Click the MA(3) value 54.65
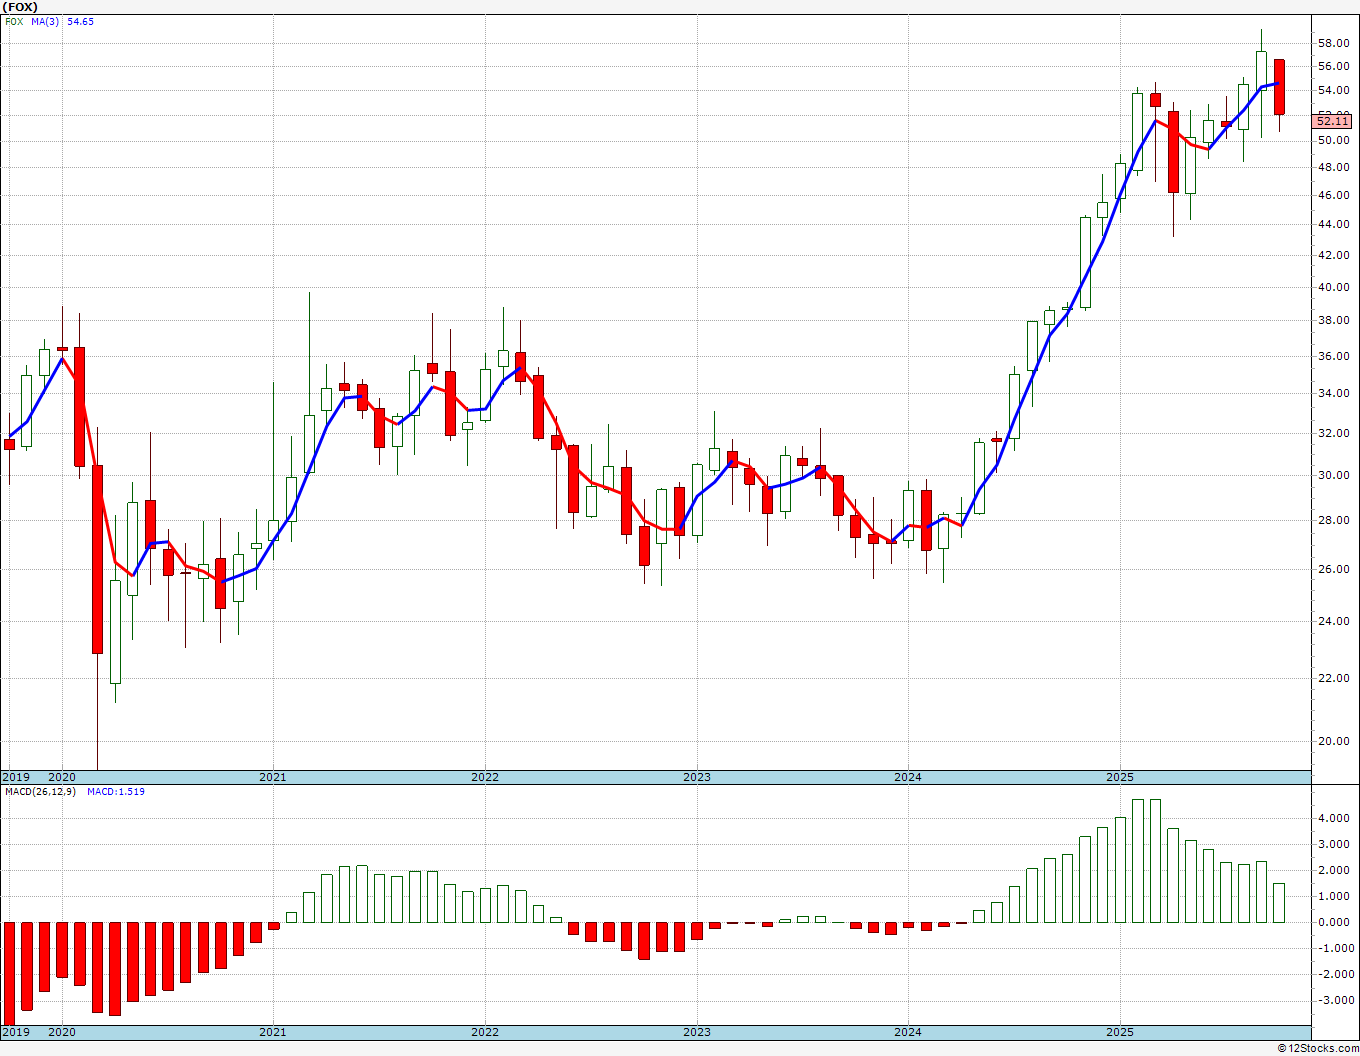This screenshot has height=1056, width=1360. tap(81, 21)
